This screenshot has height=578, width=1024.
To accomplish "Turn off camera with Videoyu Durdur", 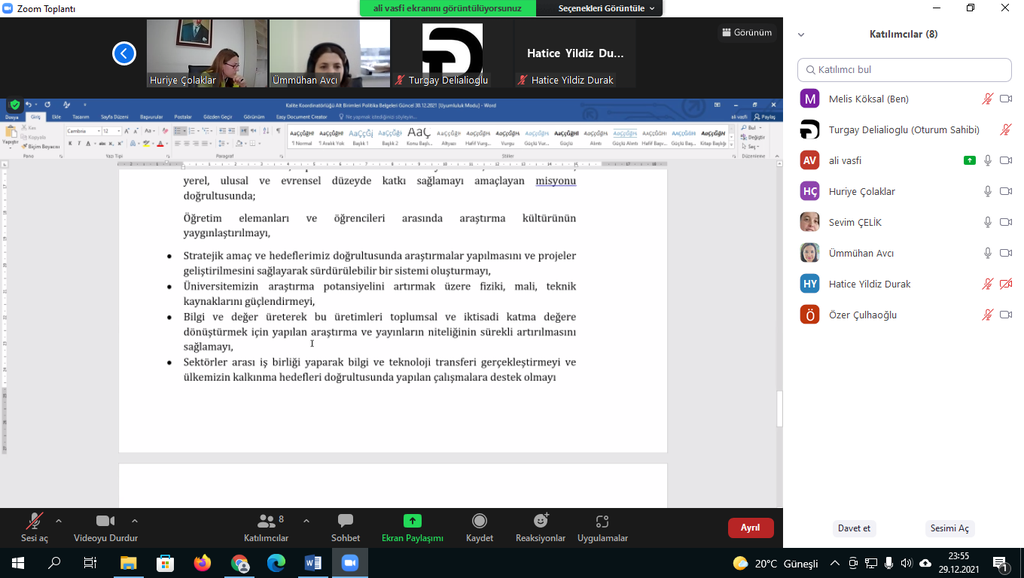I will (105, 527).
